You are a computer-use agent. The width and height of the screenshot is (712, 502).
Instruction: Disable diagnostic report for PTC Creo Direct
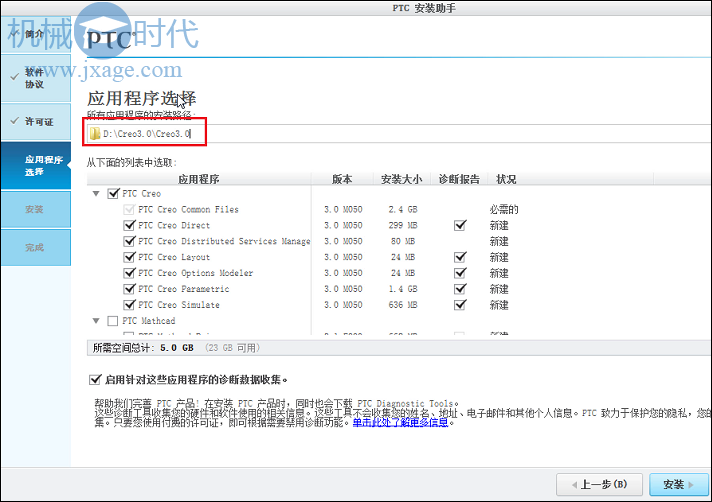point(460,225)
